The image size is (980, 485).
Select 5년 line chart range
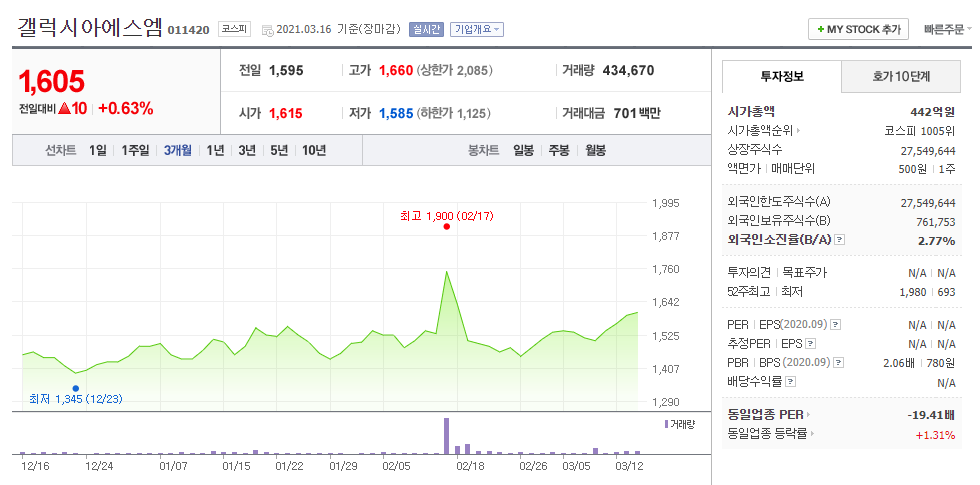pyautogui.click(x=279, y=151)
